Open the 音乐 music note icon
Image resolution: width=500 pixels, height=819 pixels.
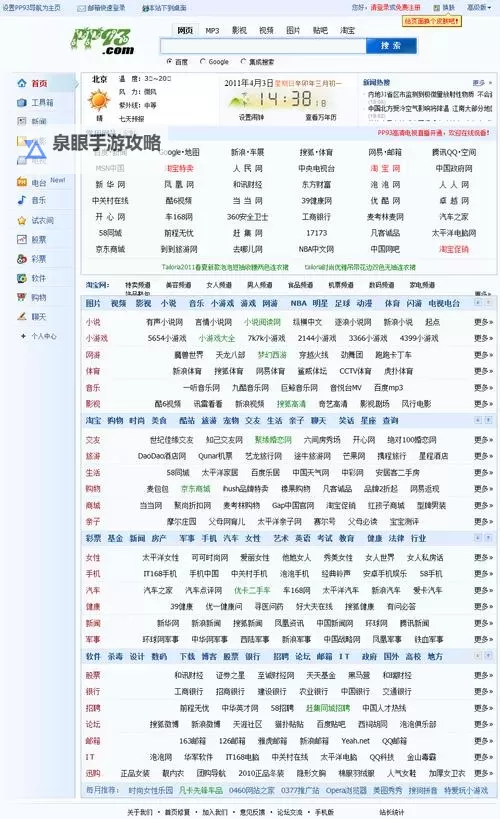22,200
